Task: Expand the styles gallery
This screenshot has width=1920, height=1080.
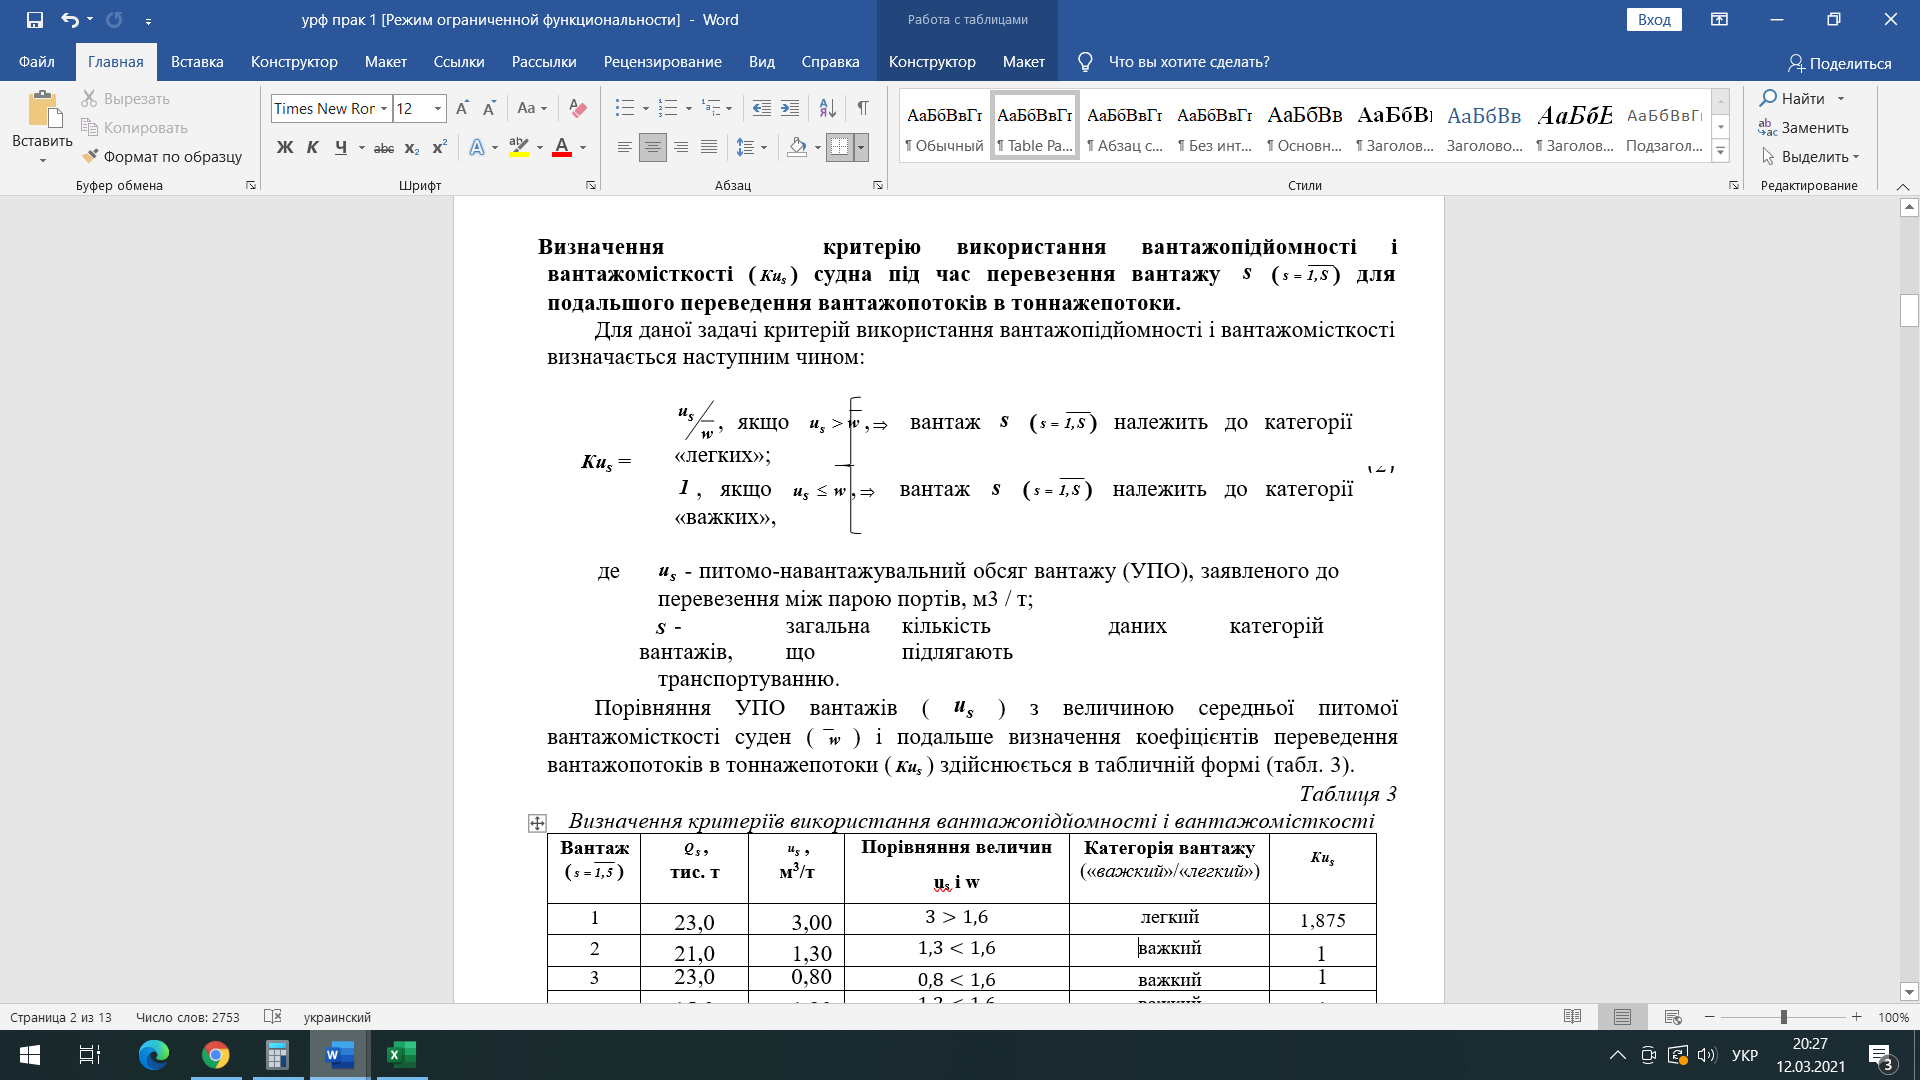Action: point(1721,152)
